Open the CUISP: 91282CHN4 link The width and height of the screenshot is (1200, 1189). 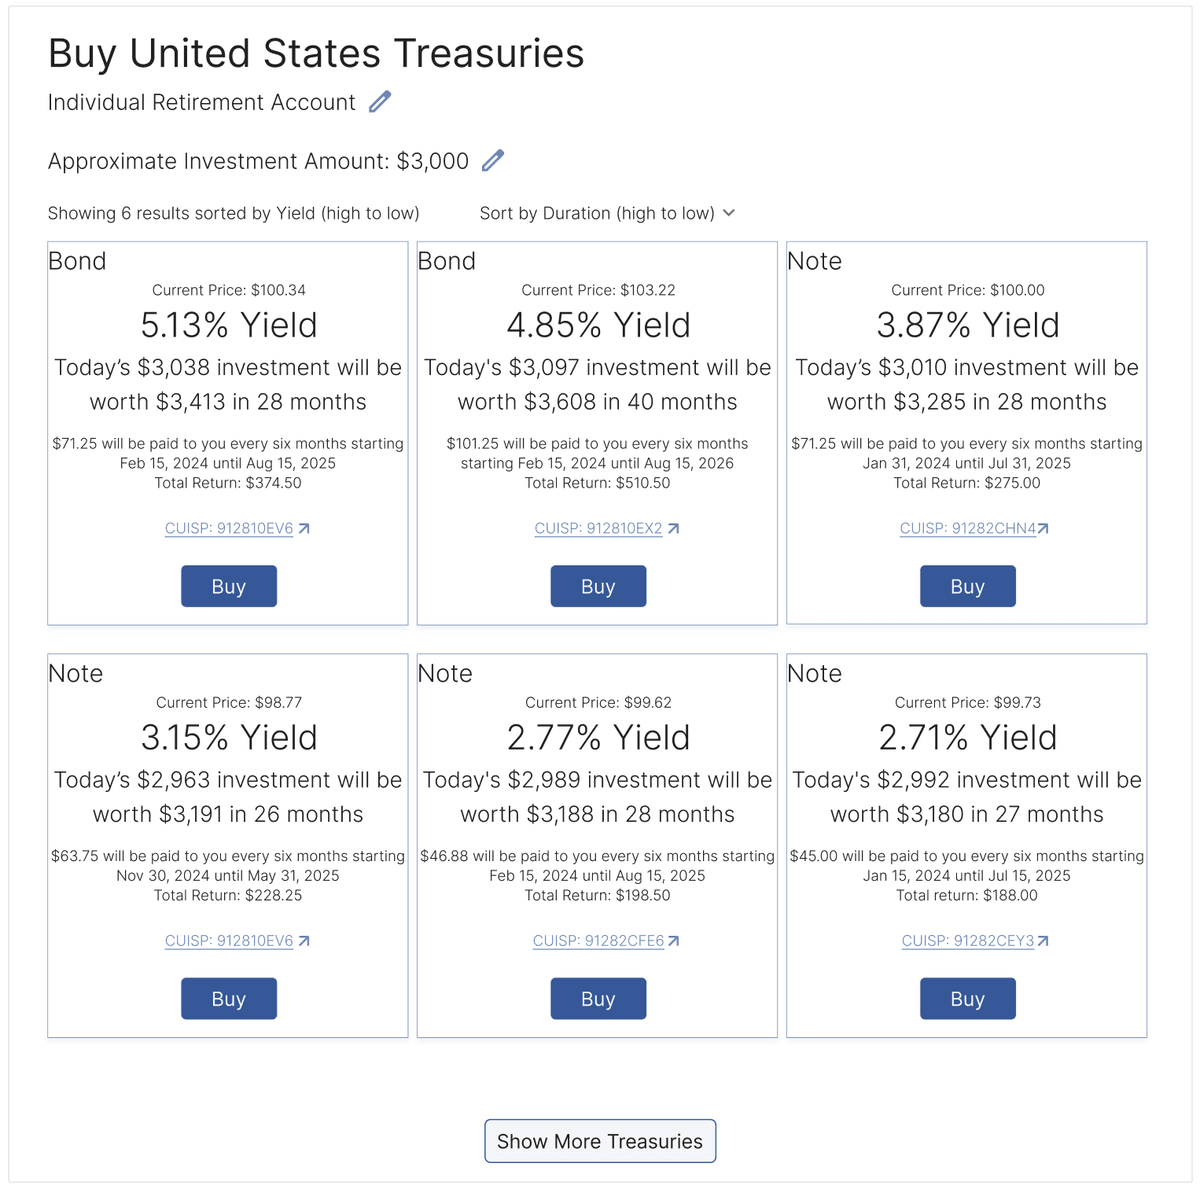click(x=967, y=529)
